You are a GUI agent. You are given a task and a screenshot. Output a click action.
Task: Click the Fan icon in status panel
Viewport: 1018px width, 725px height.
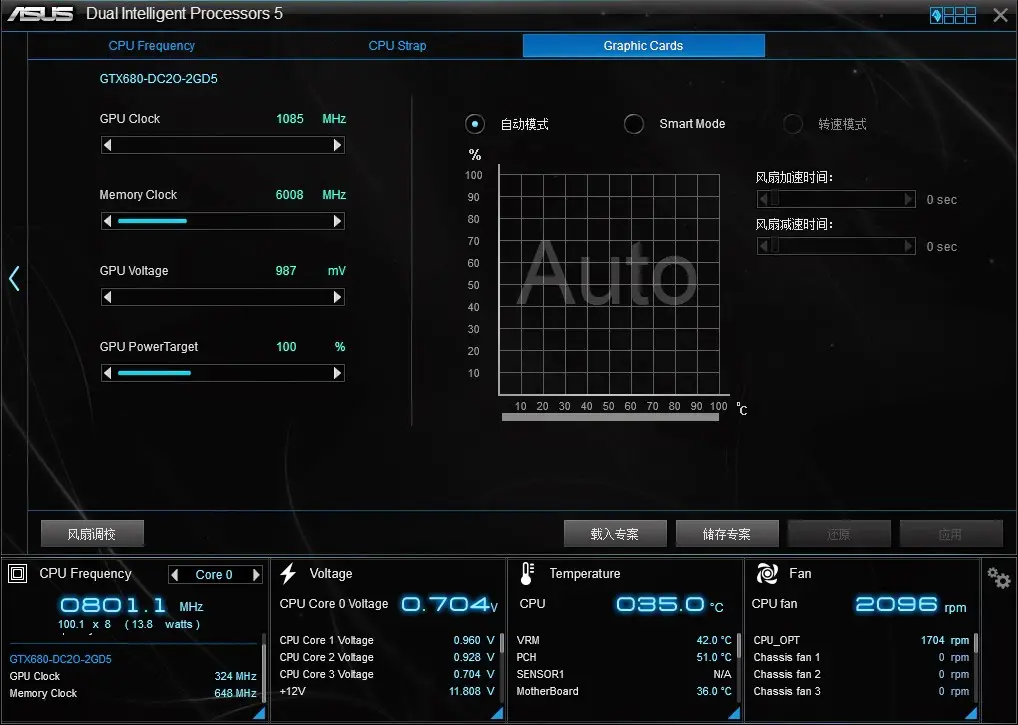click(767, 574)
